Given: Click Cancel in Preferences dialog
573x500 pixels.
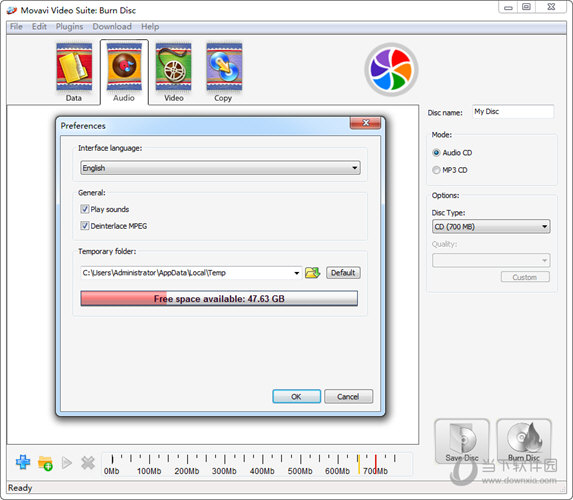Looking at the screenshot, I should [348, 397].
